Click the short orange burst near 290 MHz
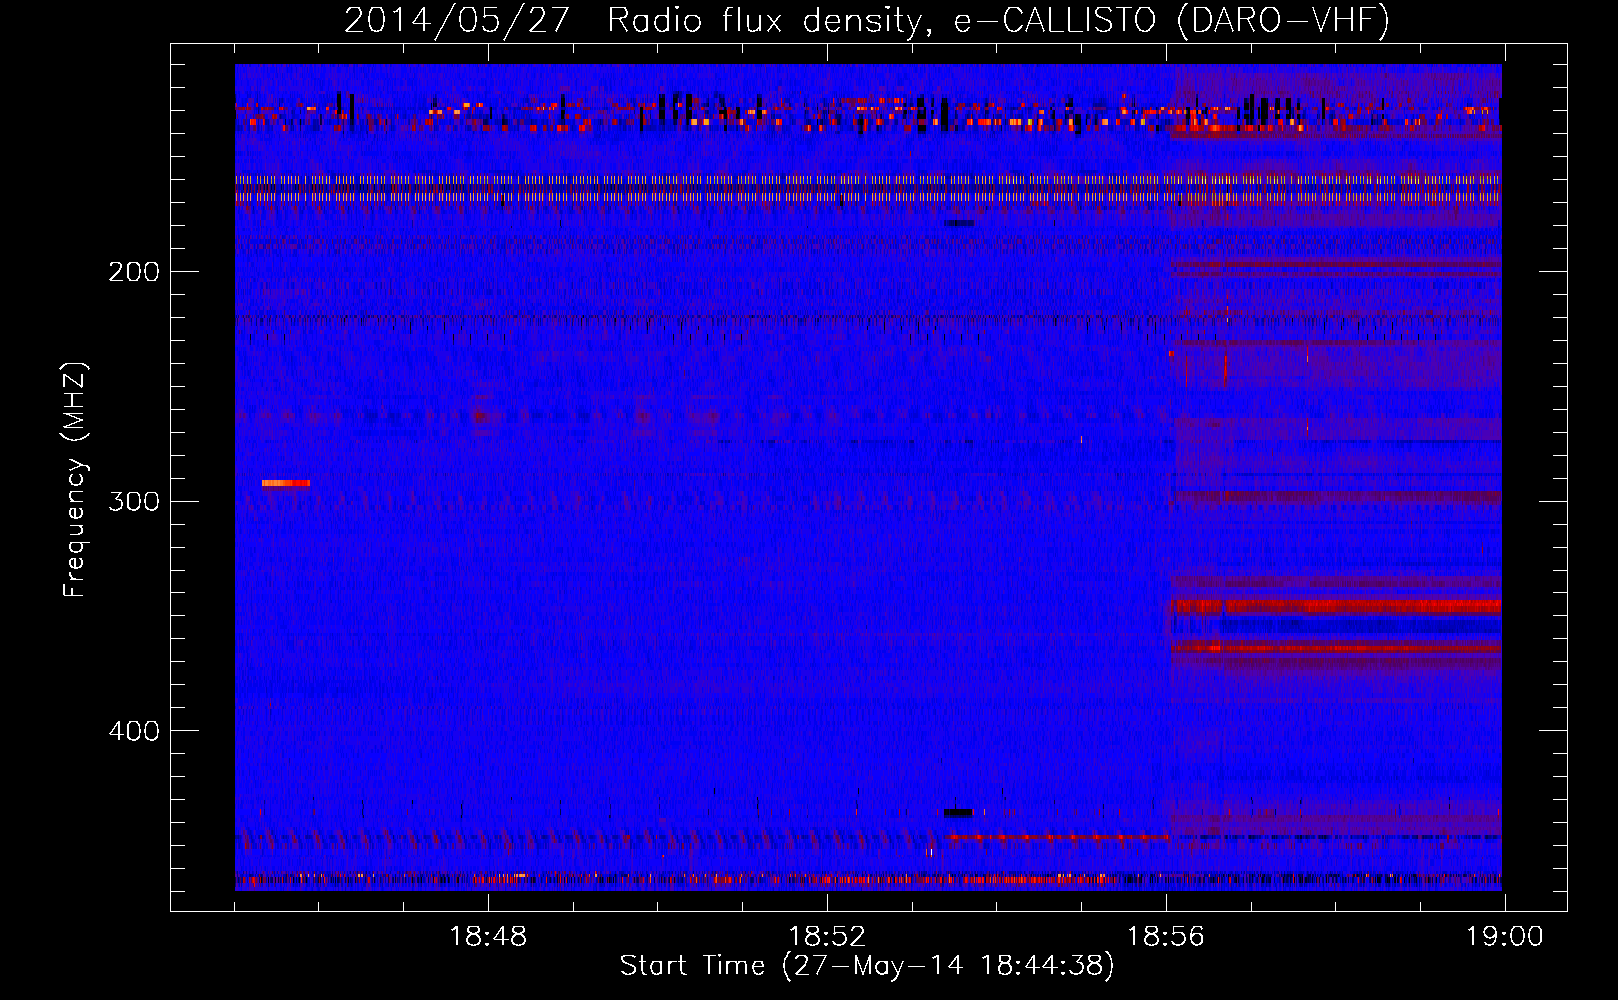This screenshot has height=1000, width=1618. tap(286, 483)
